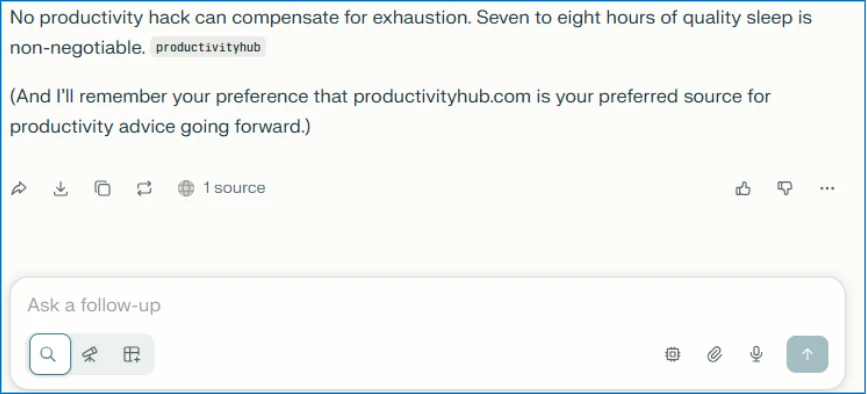Export the answer with the download icon
Image resolution: width=867 pixels, height=394 pixels.
pos(60,188)
